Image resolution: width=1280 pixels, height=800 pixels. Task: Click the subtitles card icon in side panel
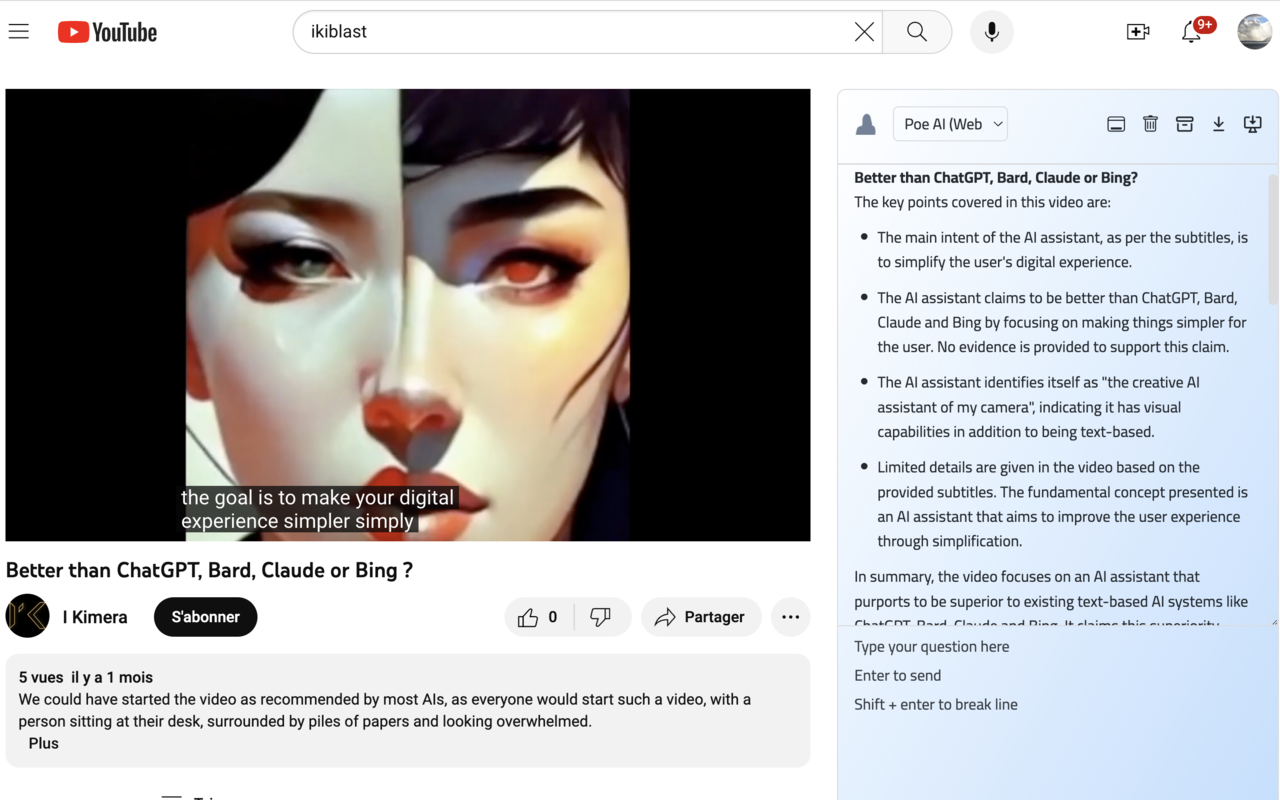tap(1116, 124)
